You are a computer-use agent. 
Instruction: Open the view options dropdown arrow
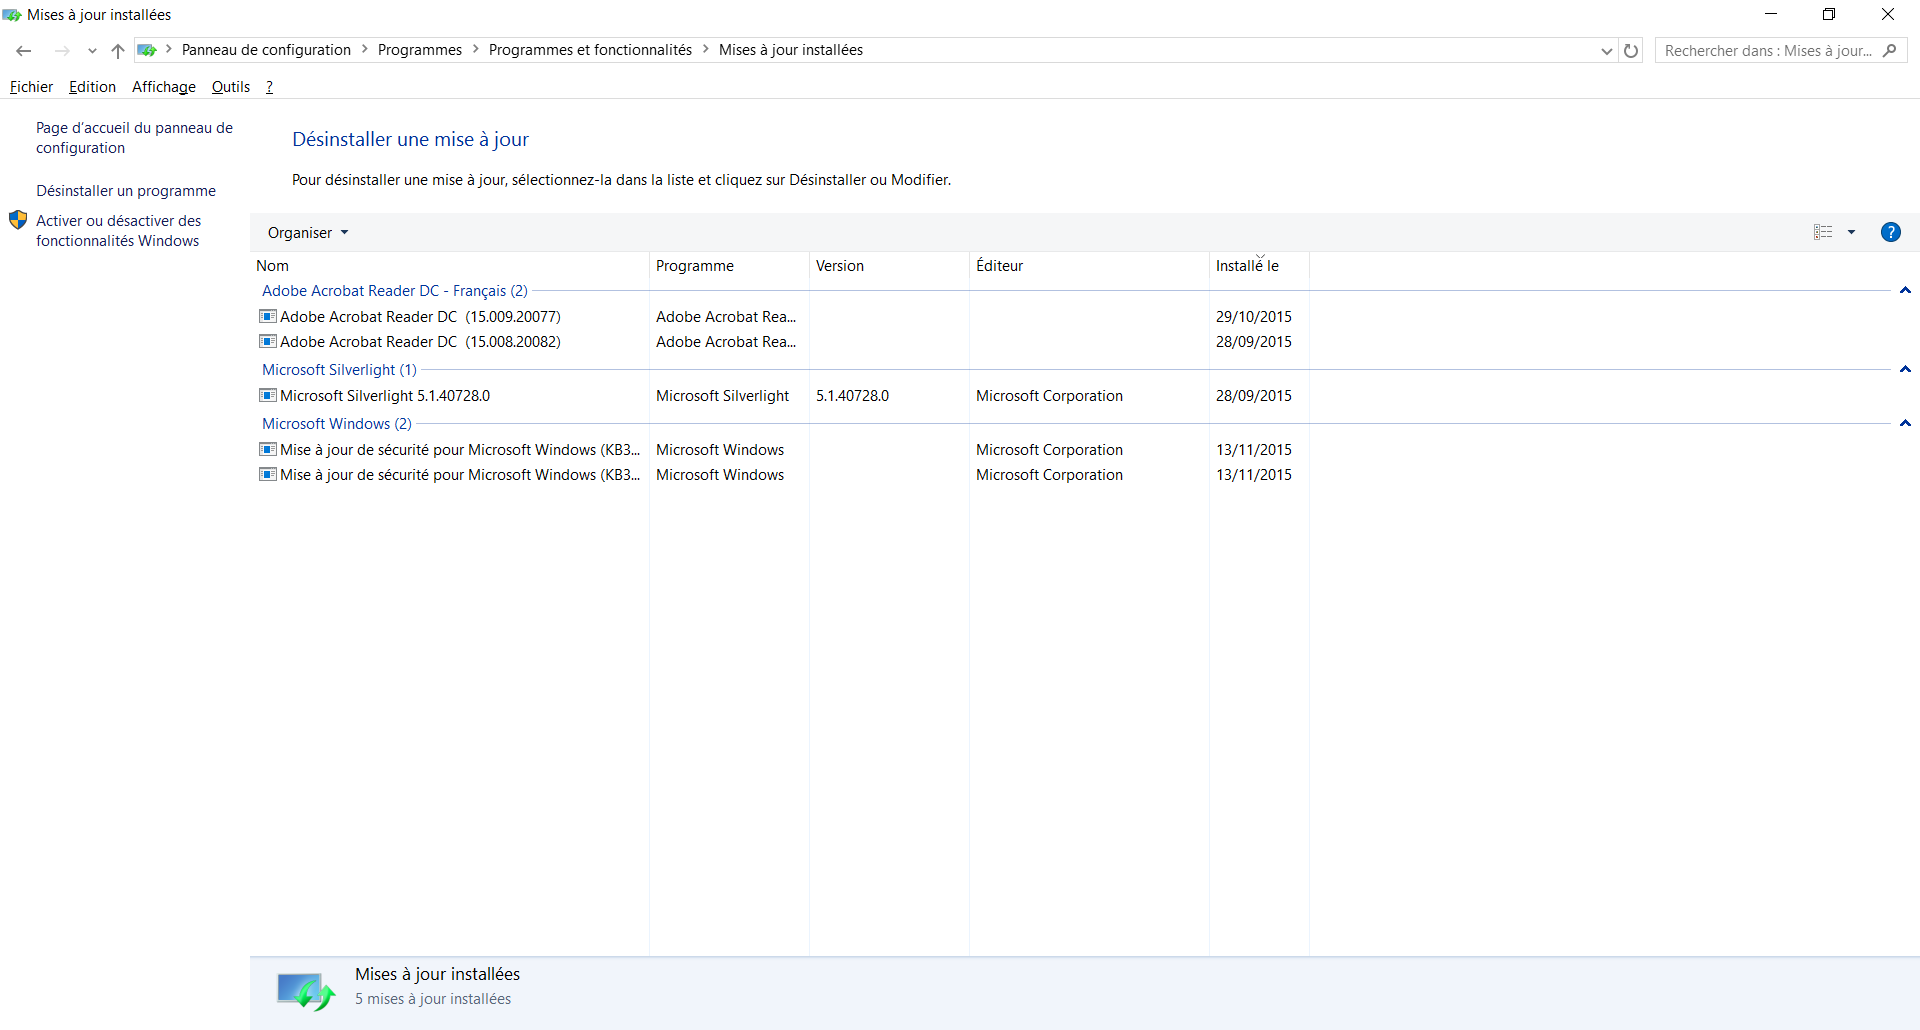(x=1851, y=232)
